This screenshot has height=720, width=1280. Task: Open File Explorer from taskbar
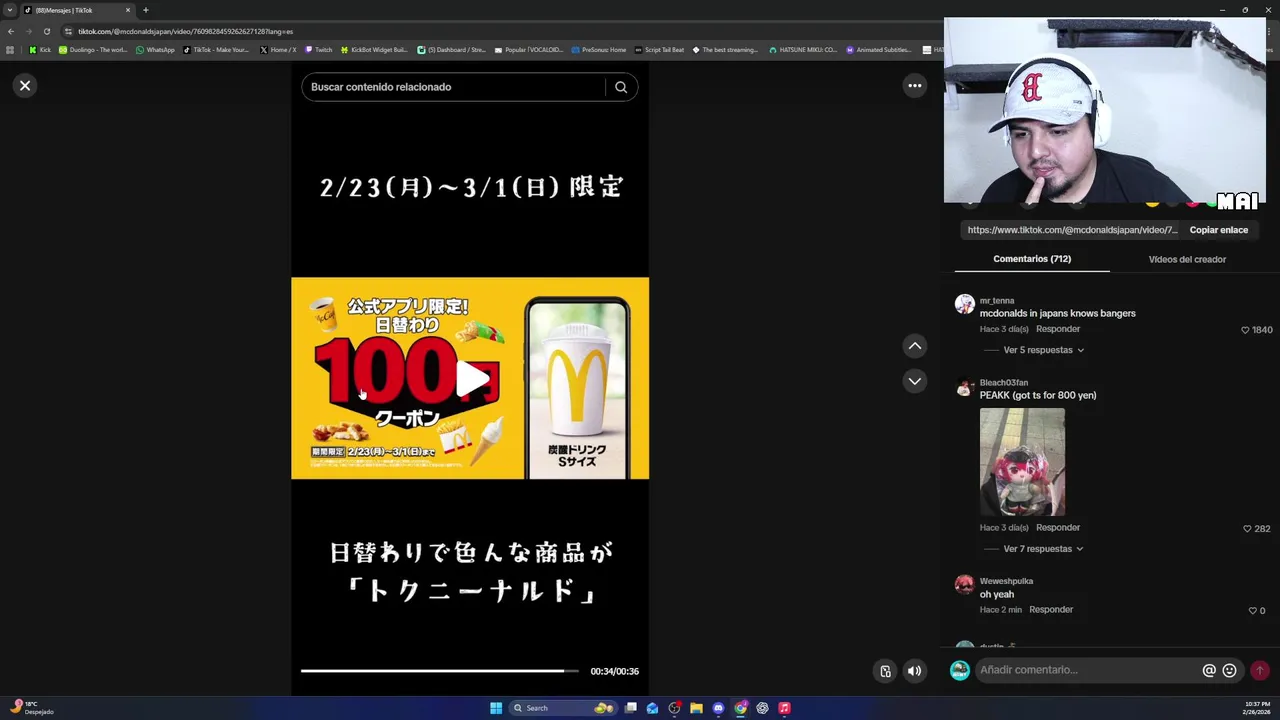click(x=696, y=708)
